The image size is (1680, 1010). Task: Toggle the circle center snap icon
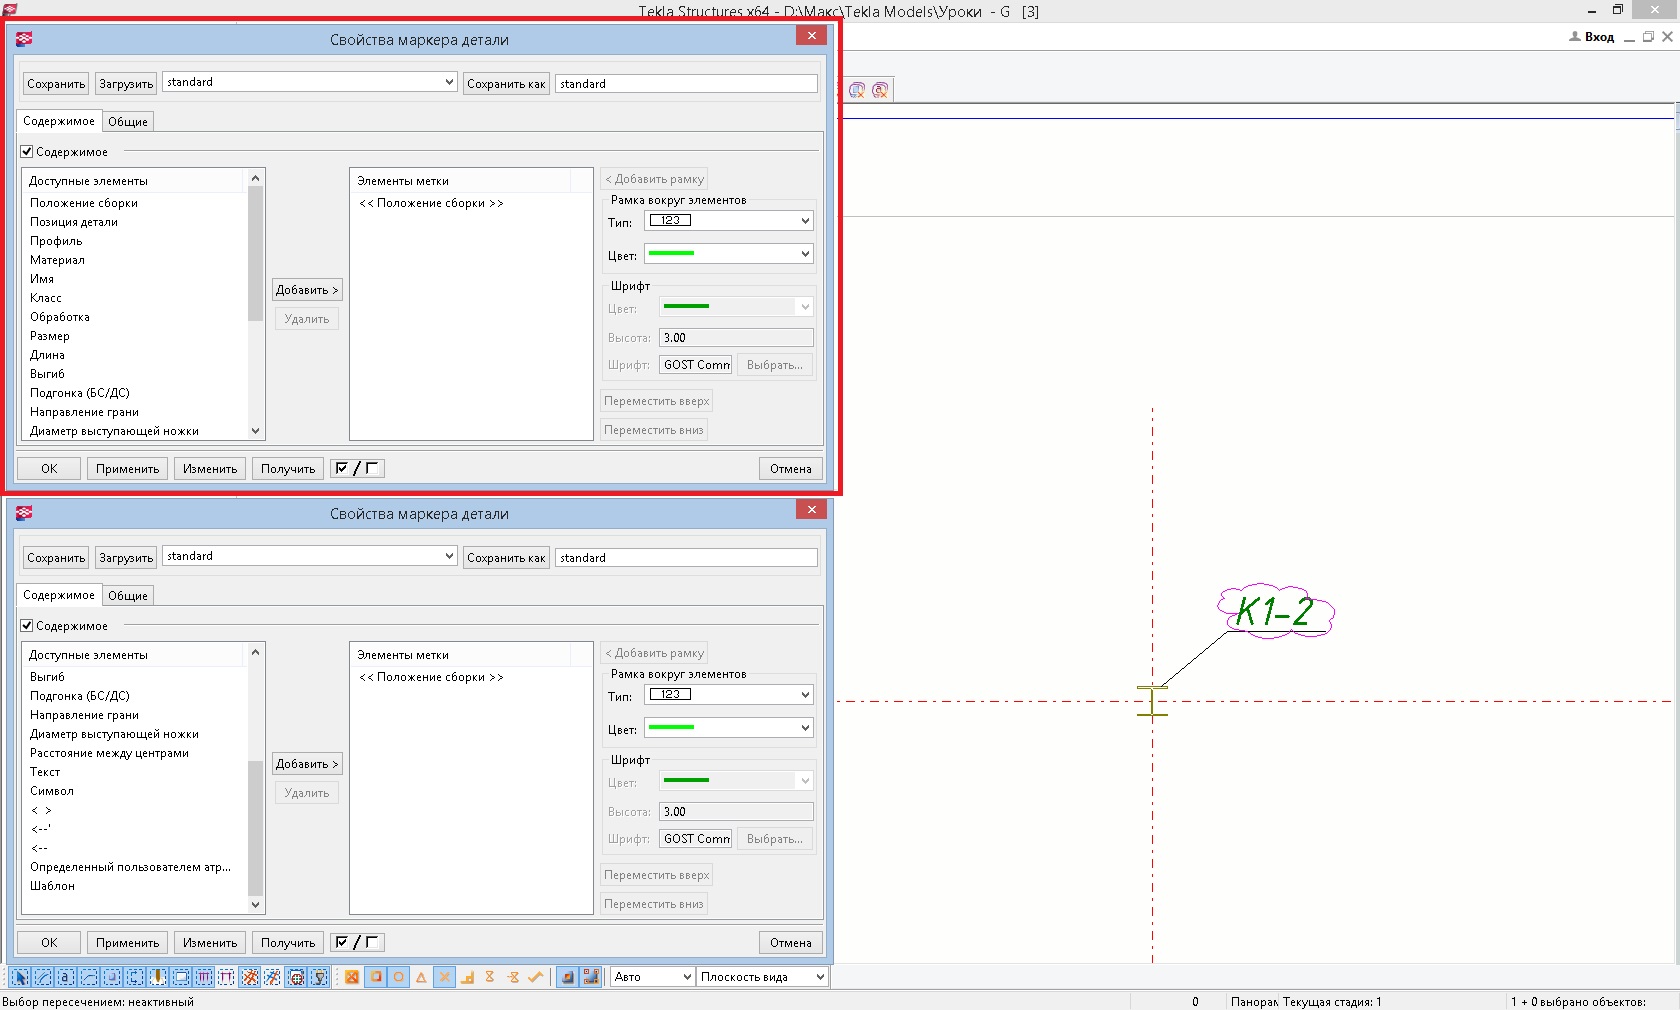[x=398, y=977]
